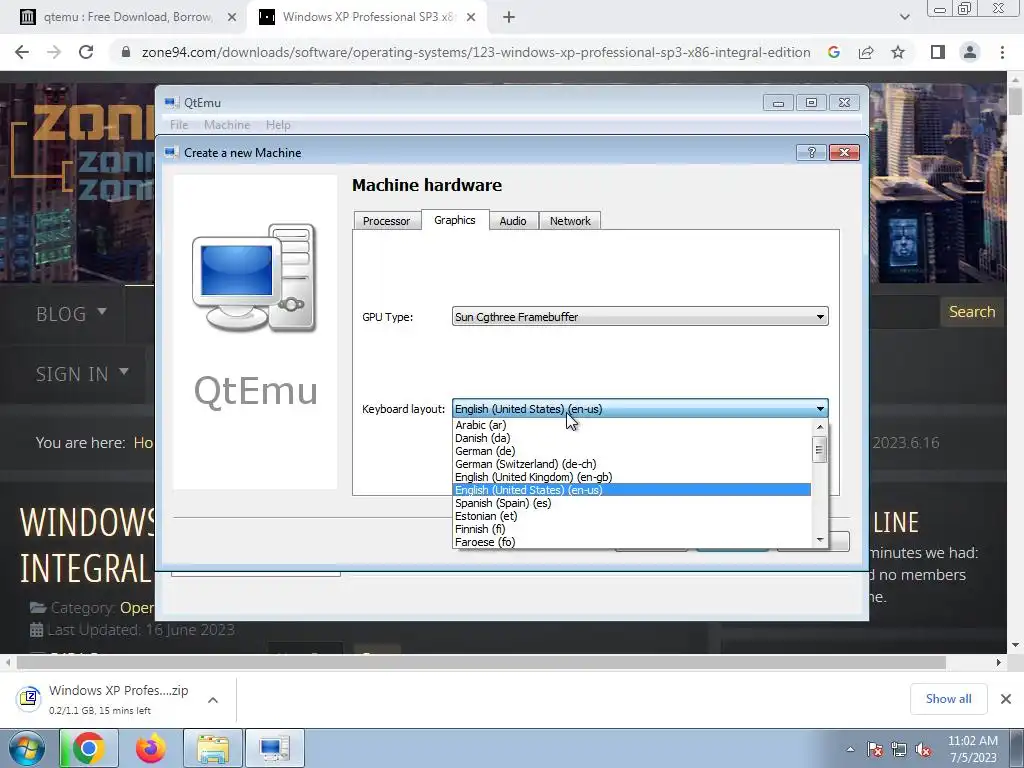Open the tab search chevron
The width and height of the screenshot is (1024, 768).
[x=904, y=18]
